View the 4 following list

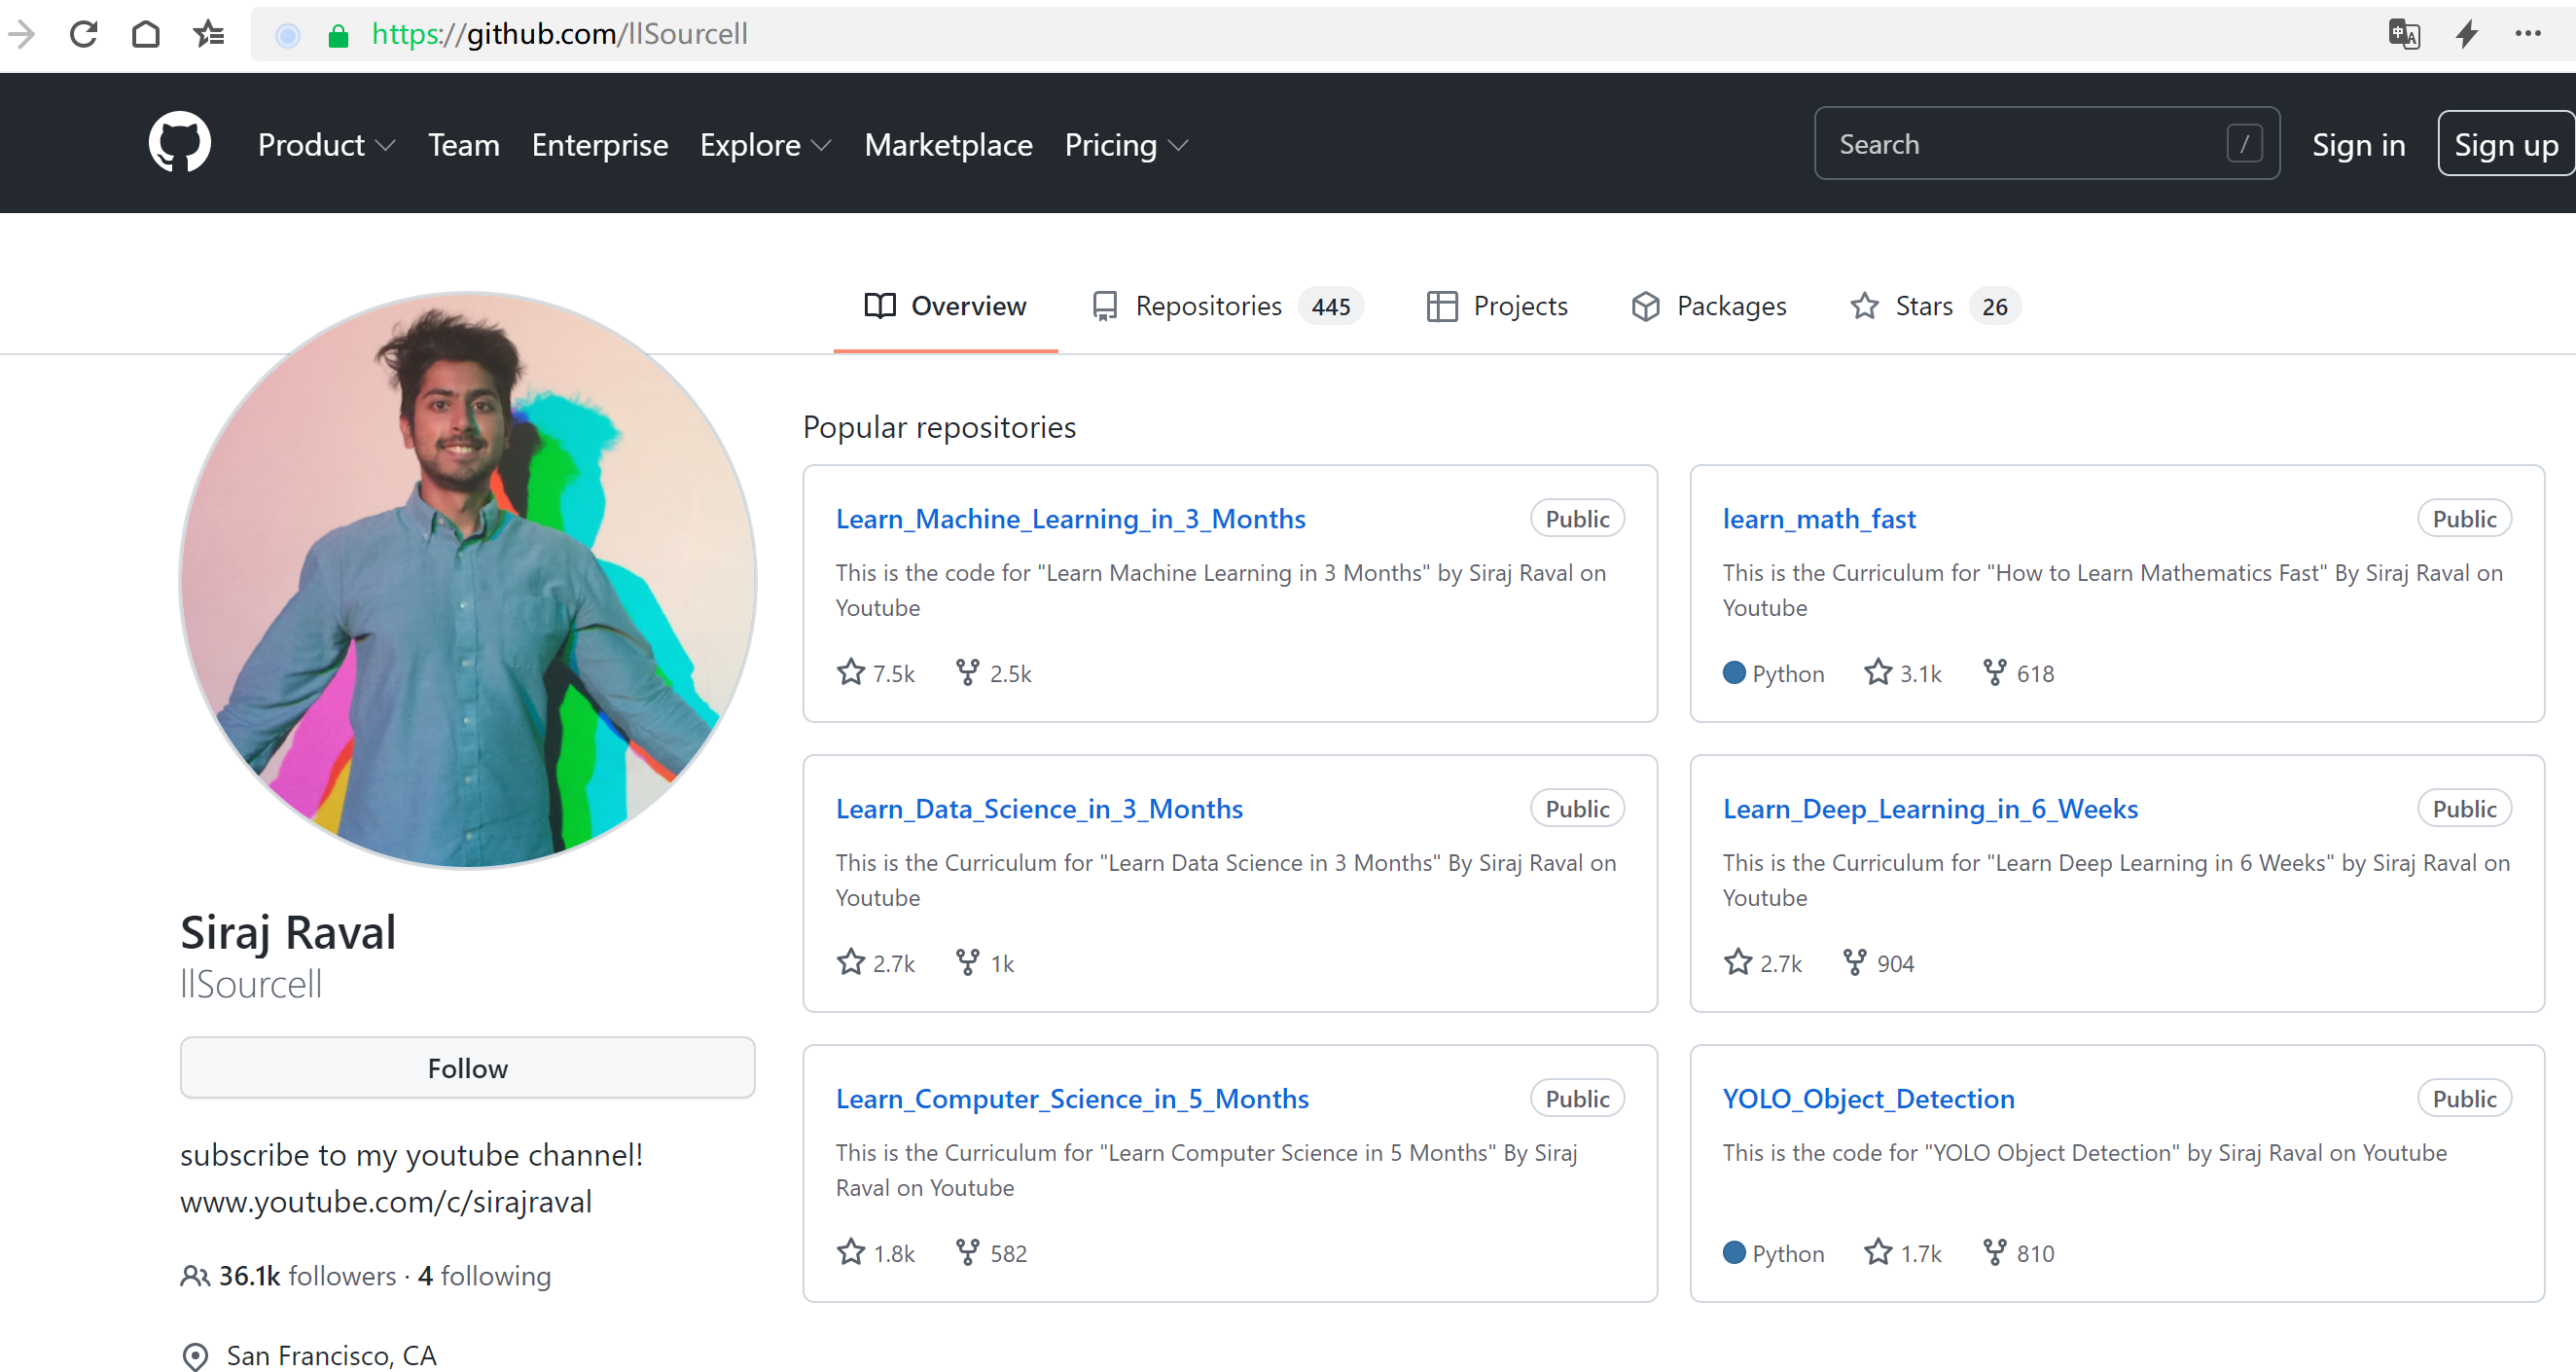tap(484, 1276)
